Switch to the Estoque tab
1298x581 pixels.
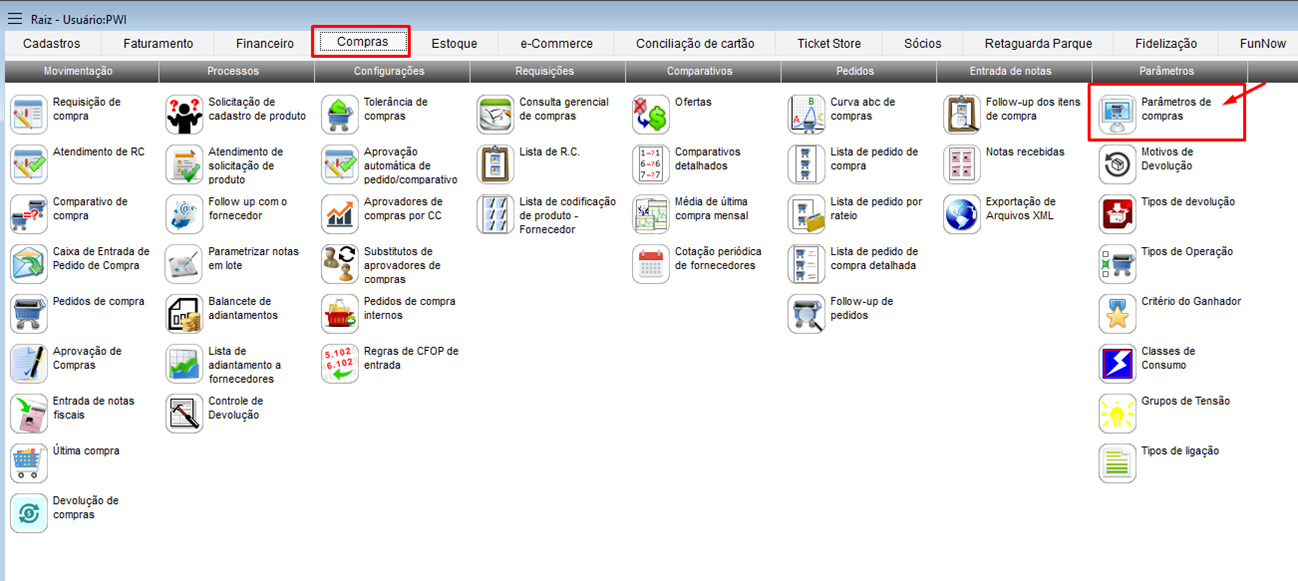click(x=454, y=43)
